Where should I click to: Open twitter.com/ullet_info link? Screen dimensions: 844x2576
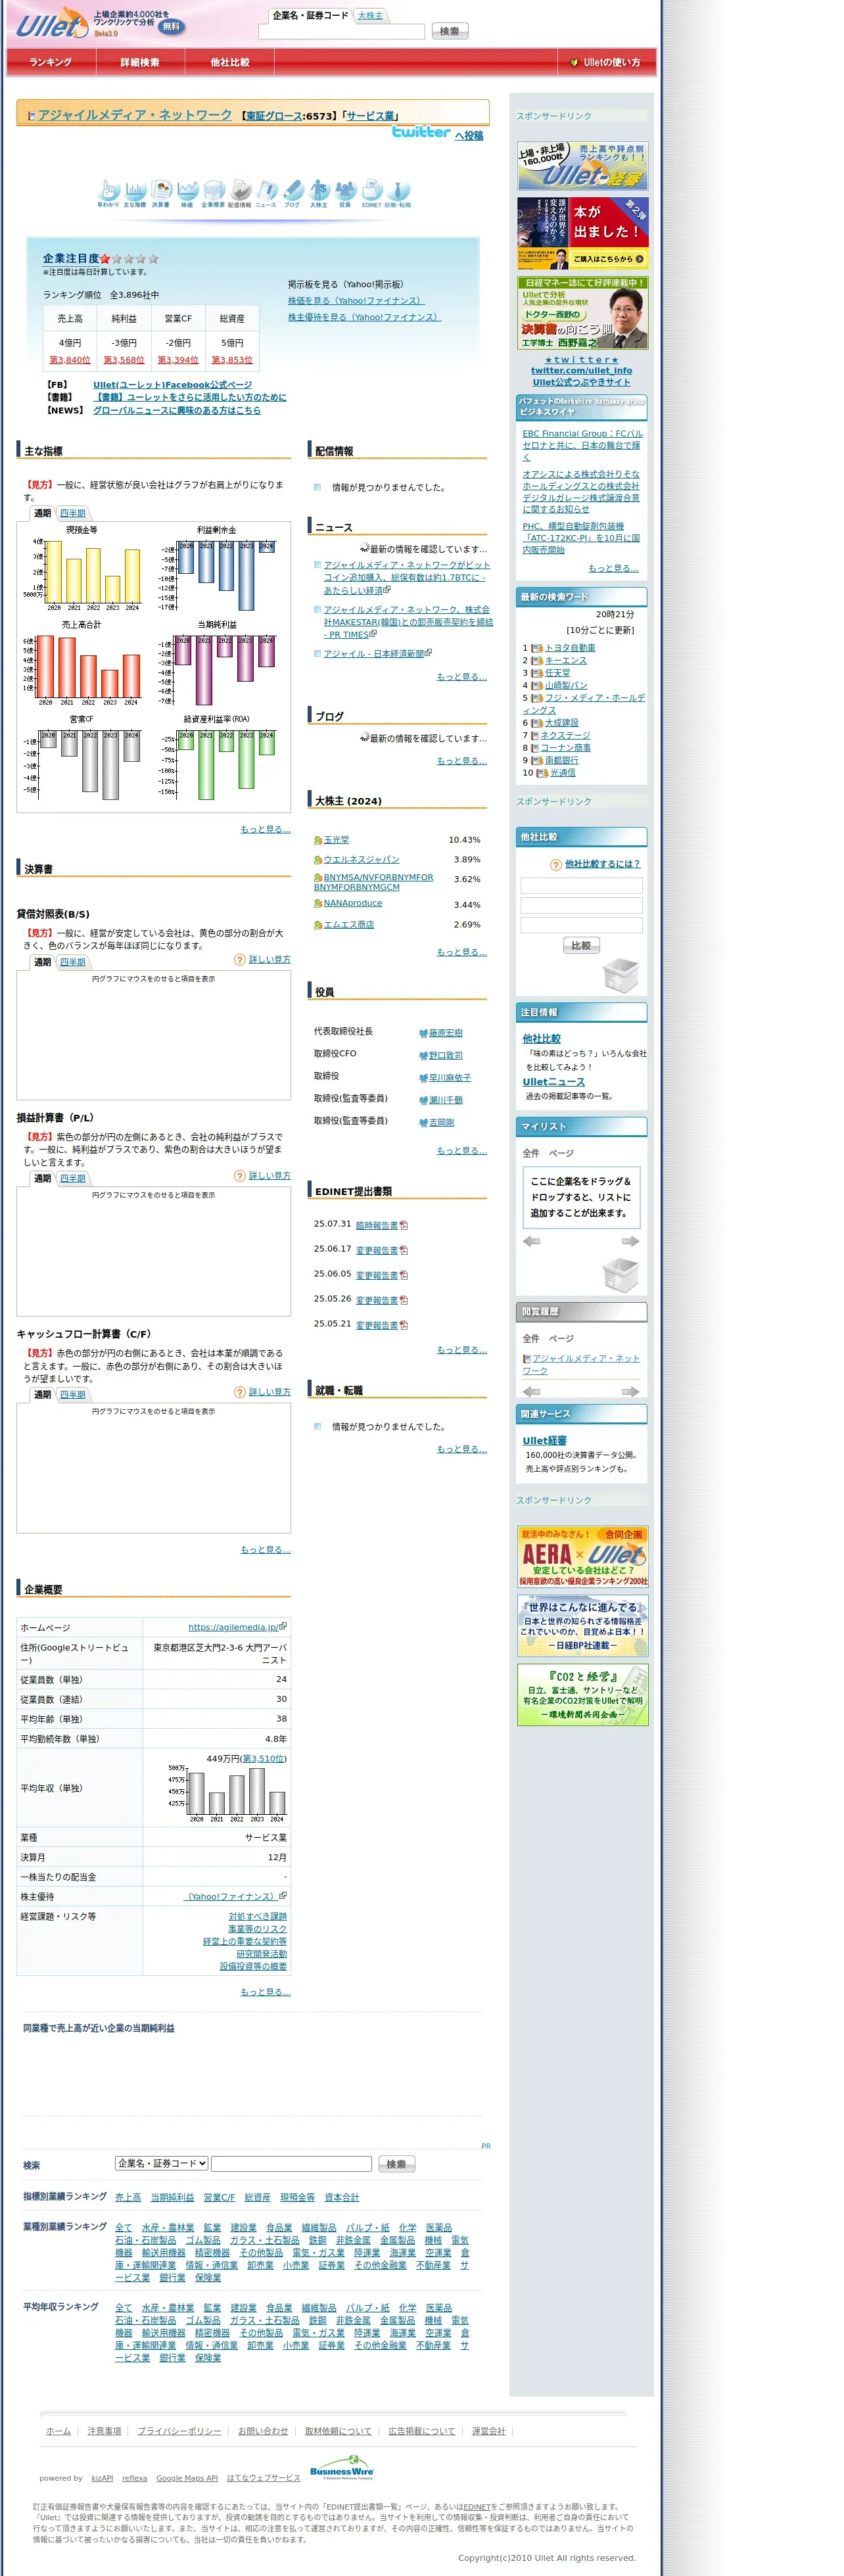(x=581, y=370)
